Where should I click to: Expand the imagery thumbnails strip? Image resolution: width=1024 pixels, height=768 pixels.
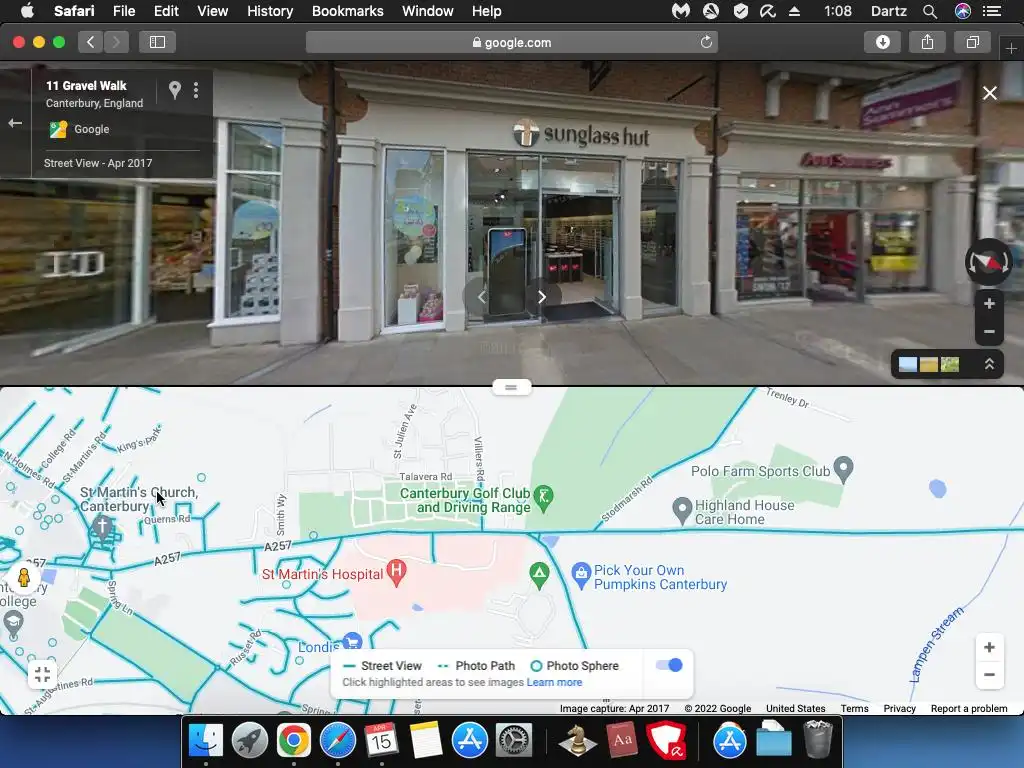989,364
